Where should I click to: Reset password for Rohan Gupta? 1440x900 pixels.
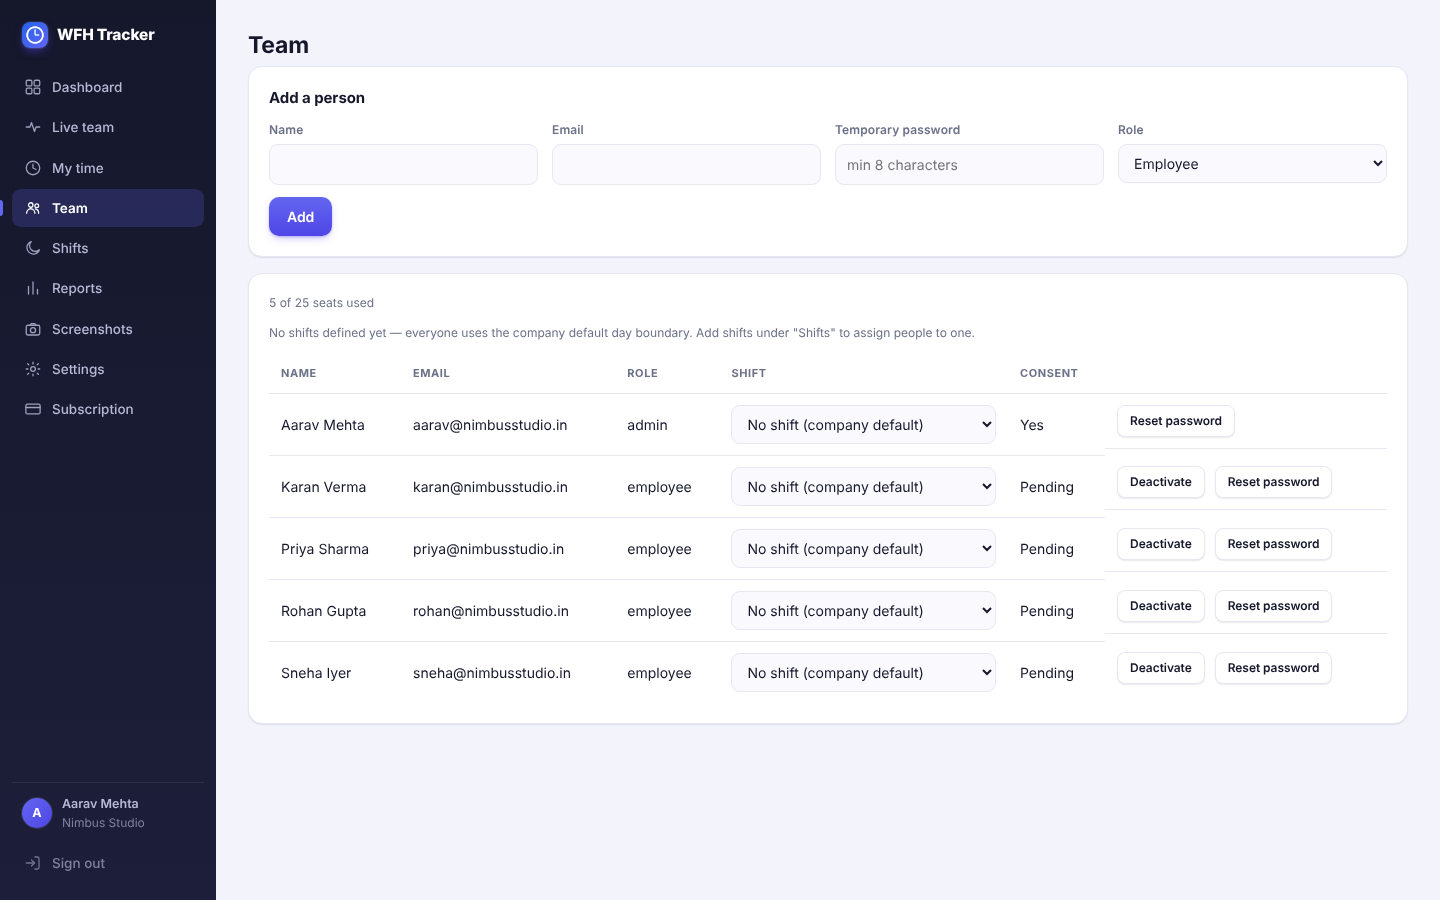[1273, 606]
